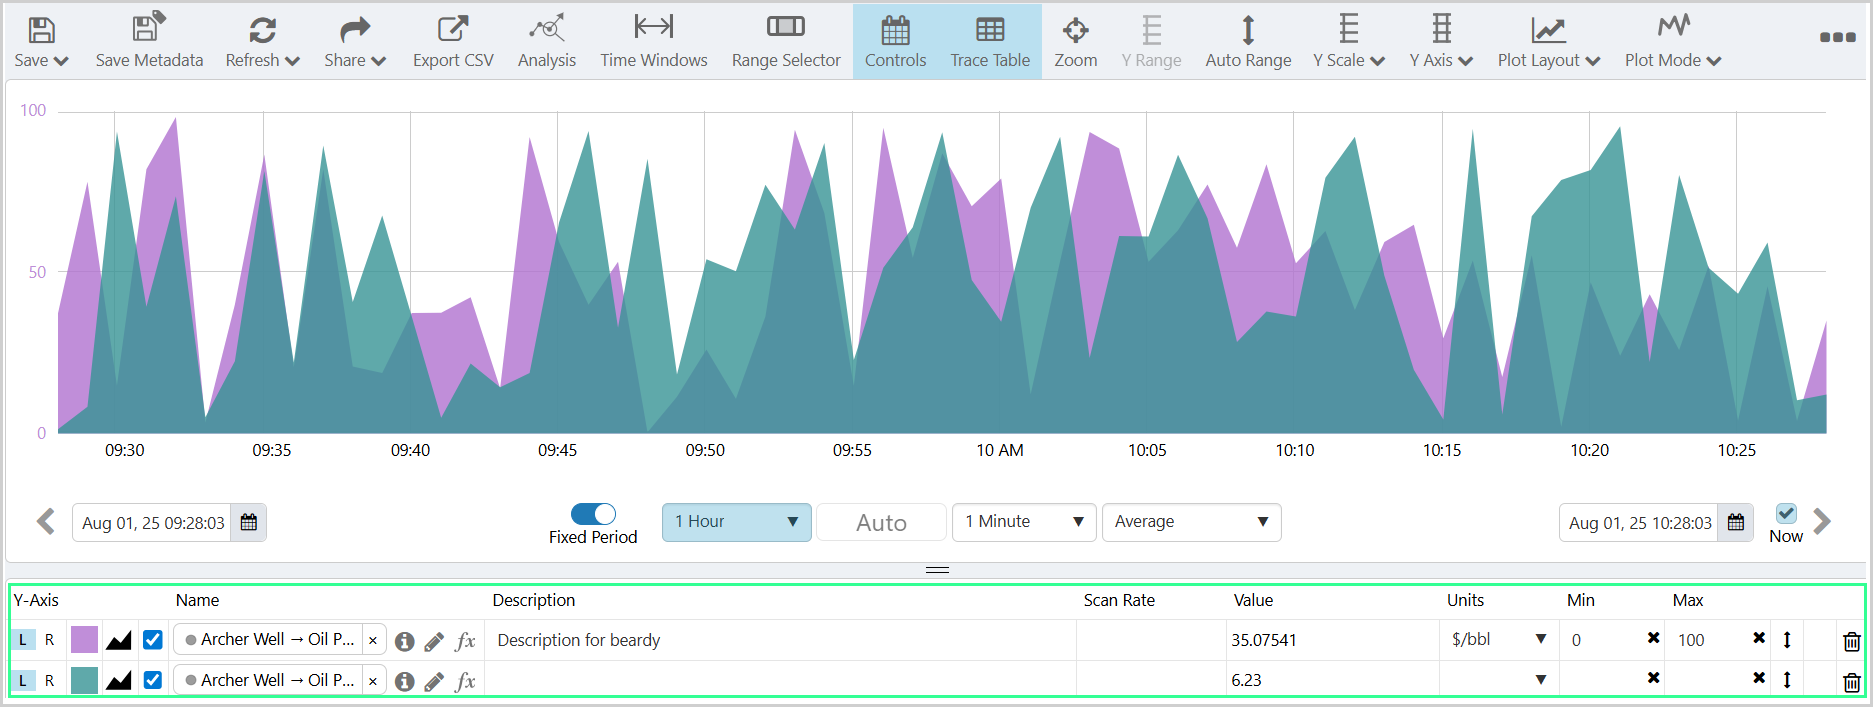Expand the 1 Hour period dropdown

[736, 522]
